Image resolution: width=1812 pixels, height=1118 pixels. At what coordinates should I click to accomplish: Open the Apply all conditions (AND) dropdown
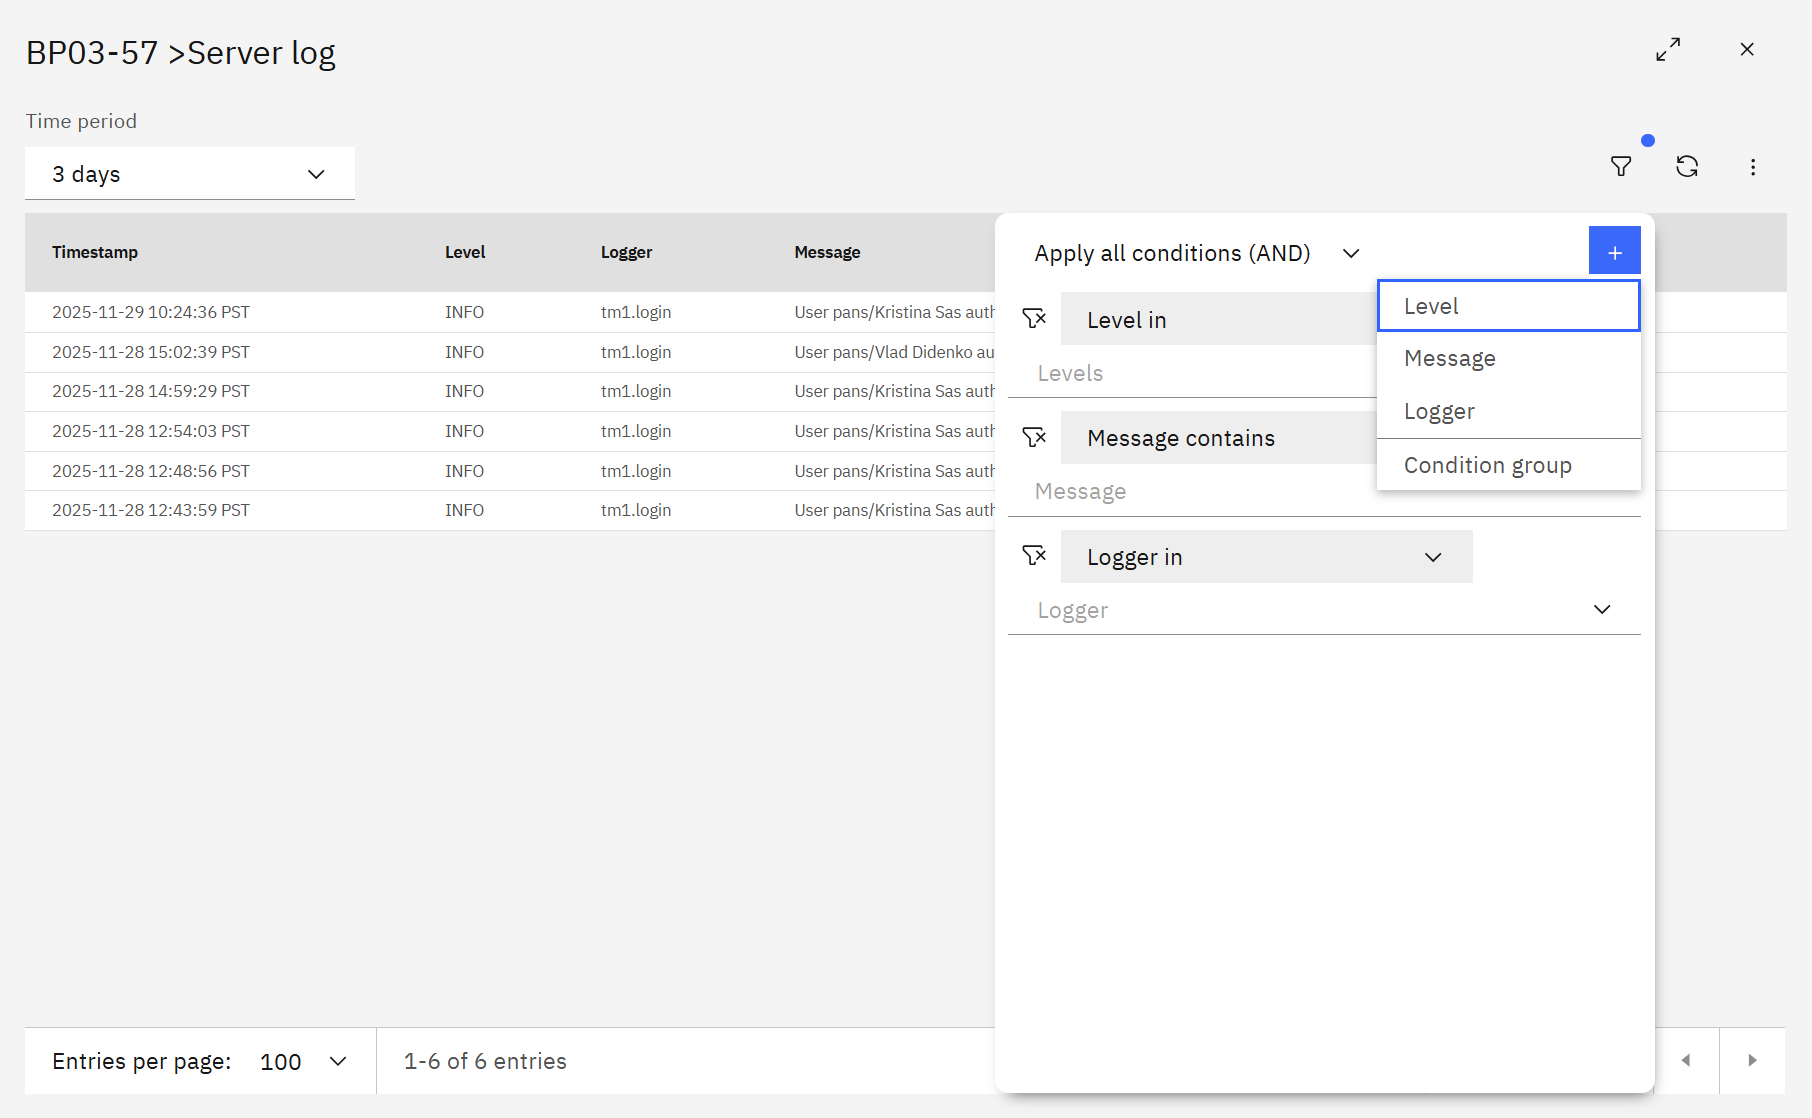pyautogui.click(x=1197, y=254)
